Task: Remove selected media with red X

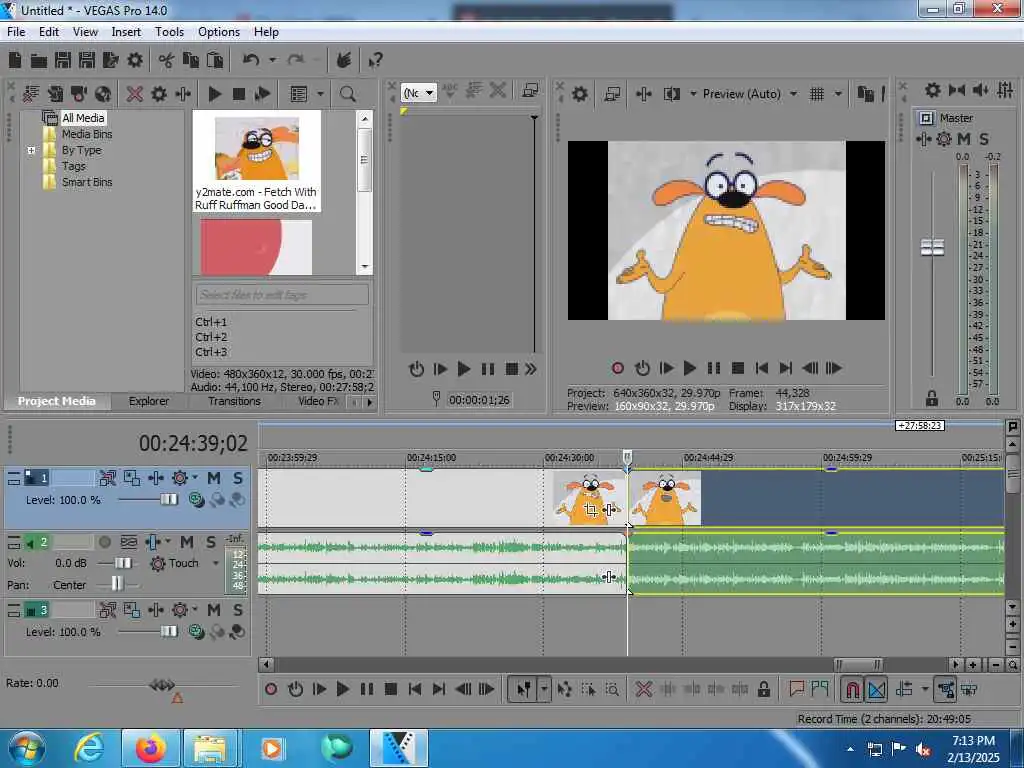Action: 135,94
